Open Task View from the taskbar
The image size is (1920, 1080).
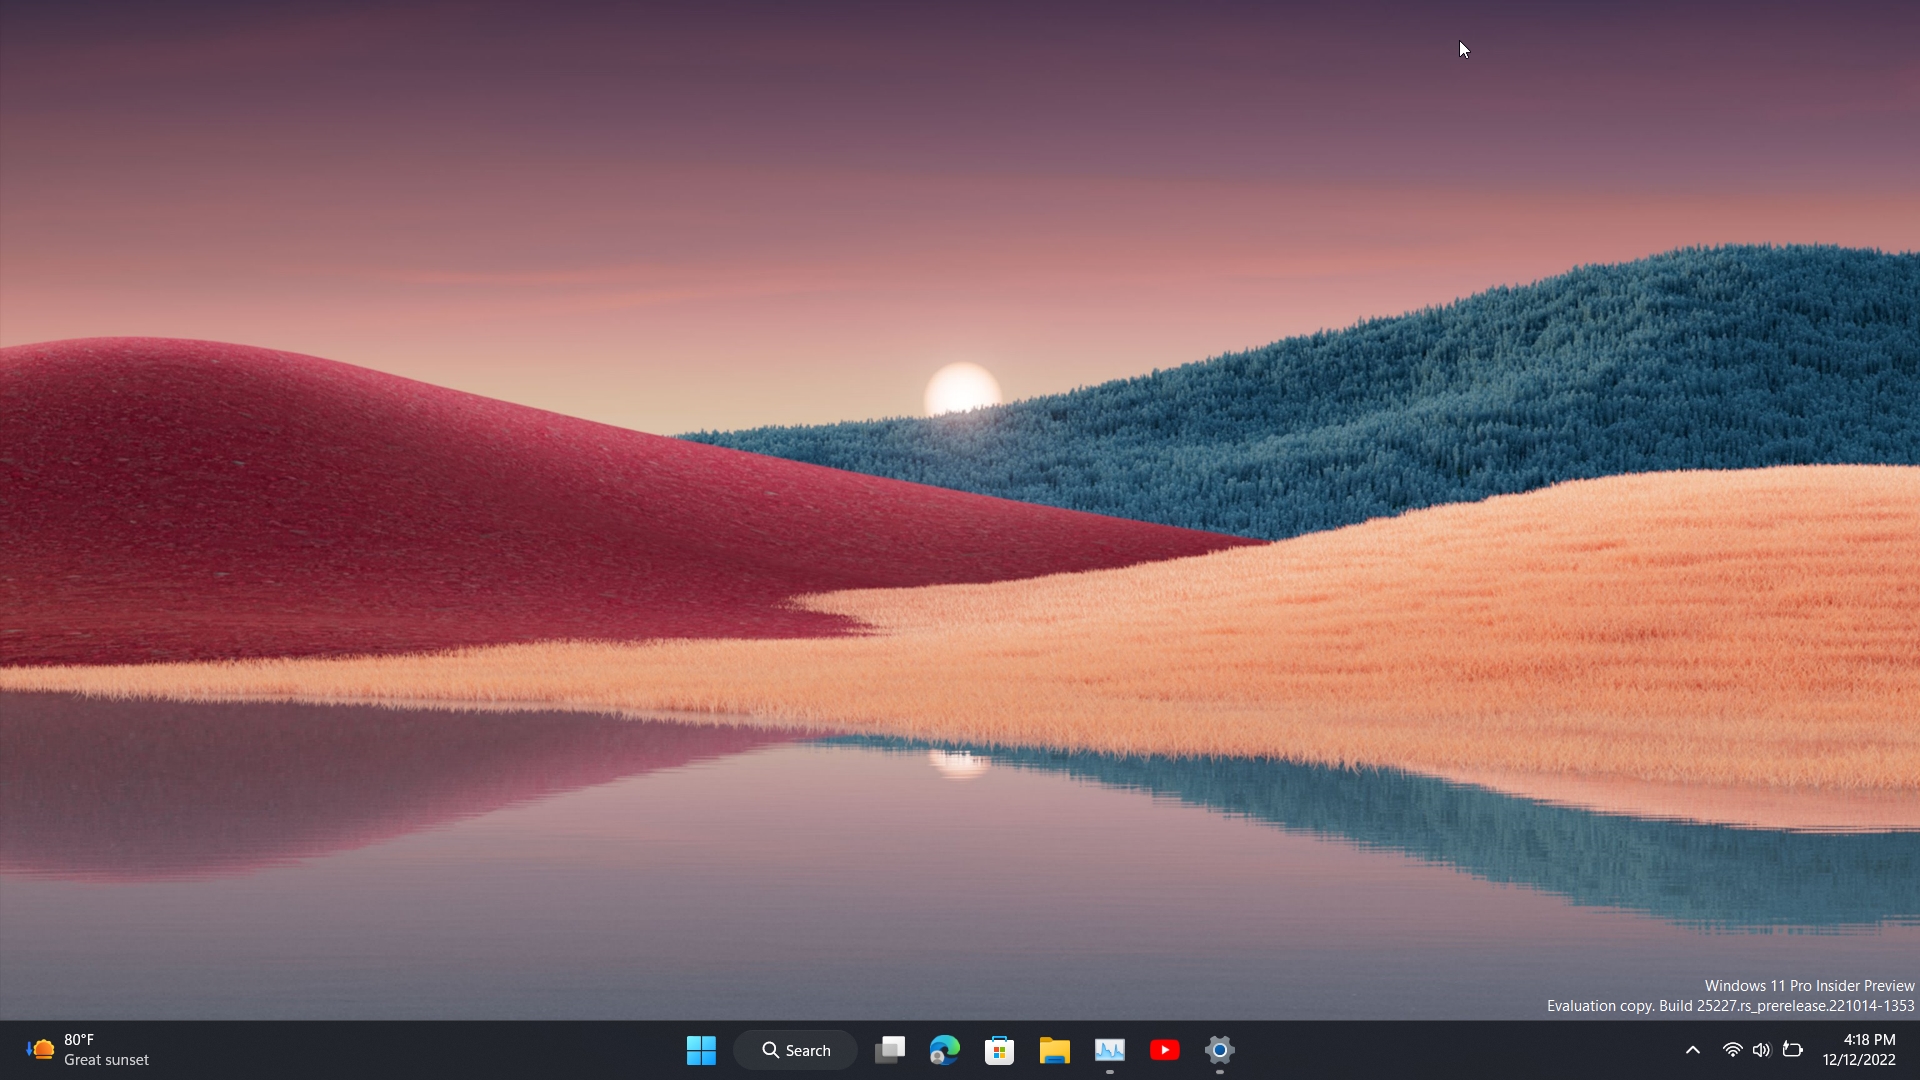click(890, 1050)
